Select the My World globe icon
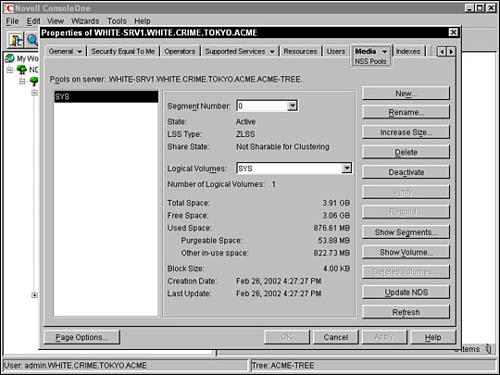The height and width of the screenshot is (375, 500). [10, 58]
